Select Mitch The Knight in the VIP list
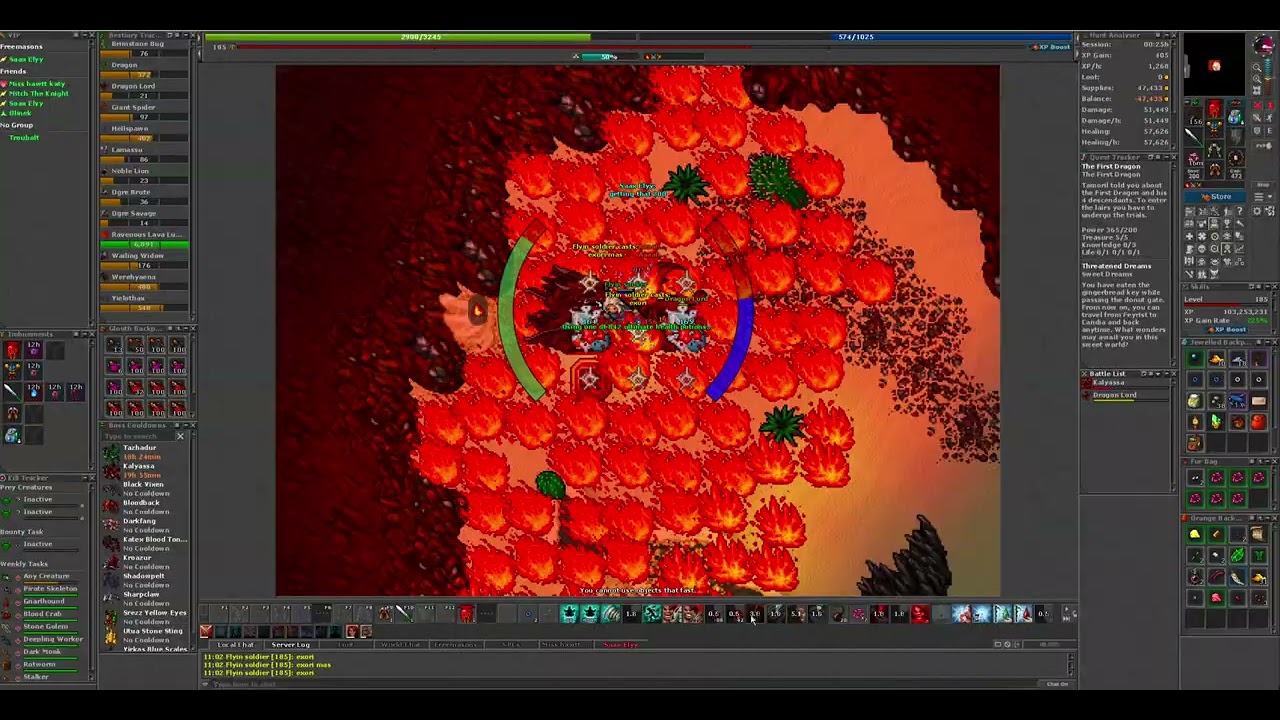The width and height of the screenshot is (1280, 720). point(39,94)
